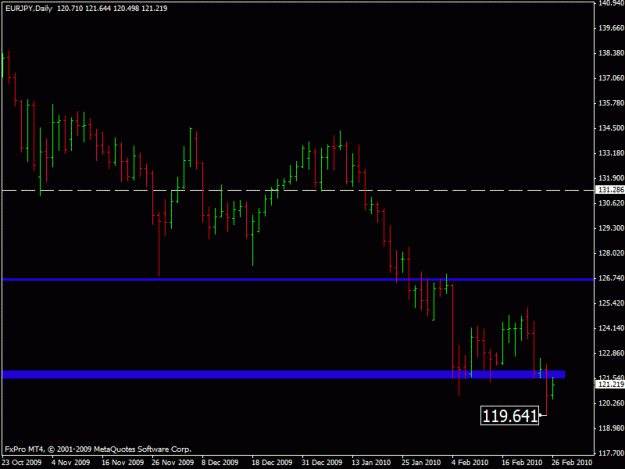625x469 pixels.
Task: Select the thick blue support zone rectangle
Action: [x=283, y=374]
